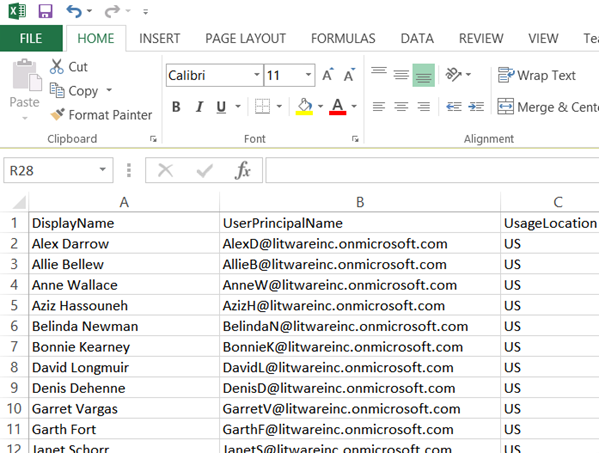Select column B header
The image size is (599, 453).
360,202
